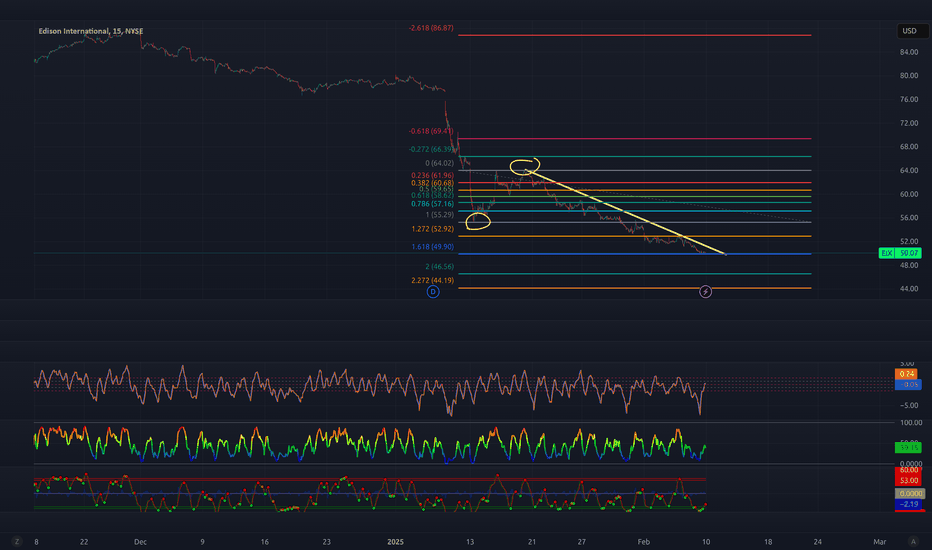The height and width of the screenshot is (550, 932).
Task: Select the 1.272 (52.92) Fibonacci label
Action: [x=432, y=229]
